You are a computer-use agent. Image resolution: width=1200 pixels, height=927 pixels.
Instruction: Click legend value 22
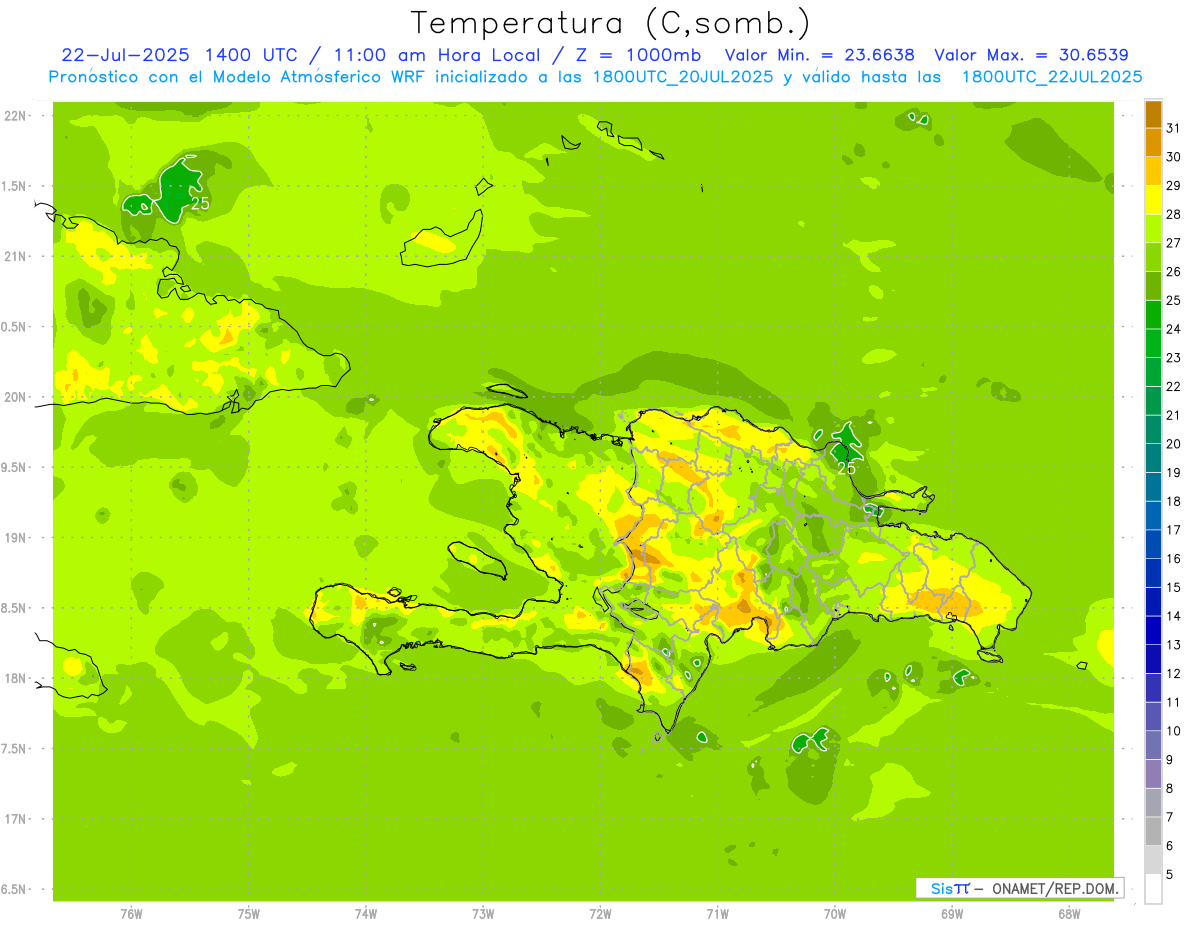click(1174, 387)
